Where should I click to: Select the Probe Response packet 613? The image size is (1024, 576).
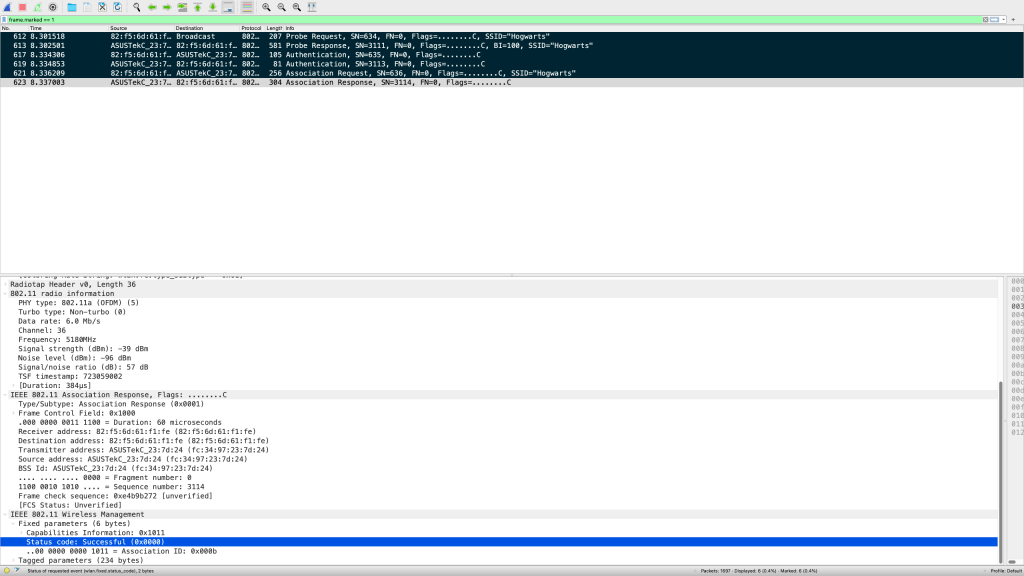[x=300, y=46]
